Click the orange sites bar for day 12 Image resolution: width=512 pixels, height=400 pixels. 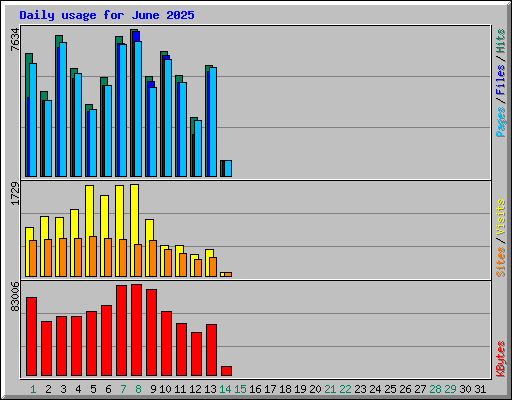[x=198, y=268]
